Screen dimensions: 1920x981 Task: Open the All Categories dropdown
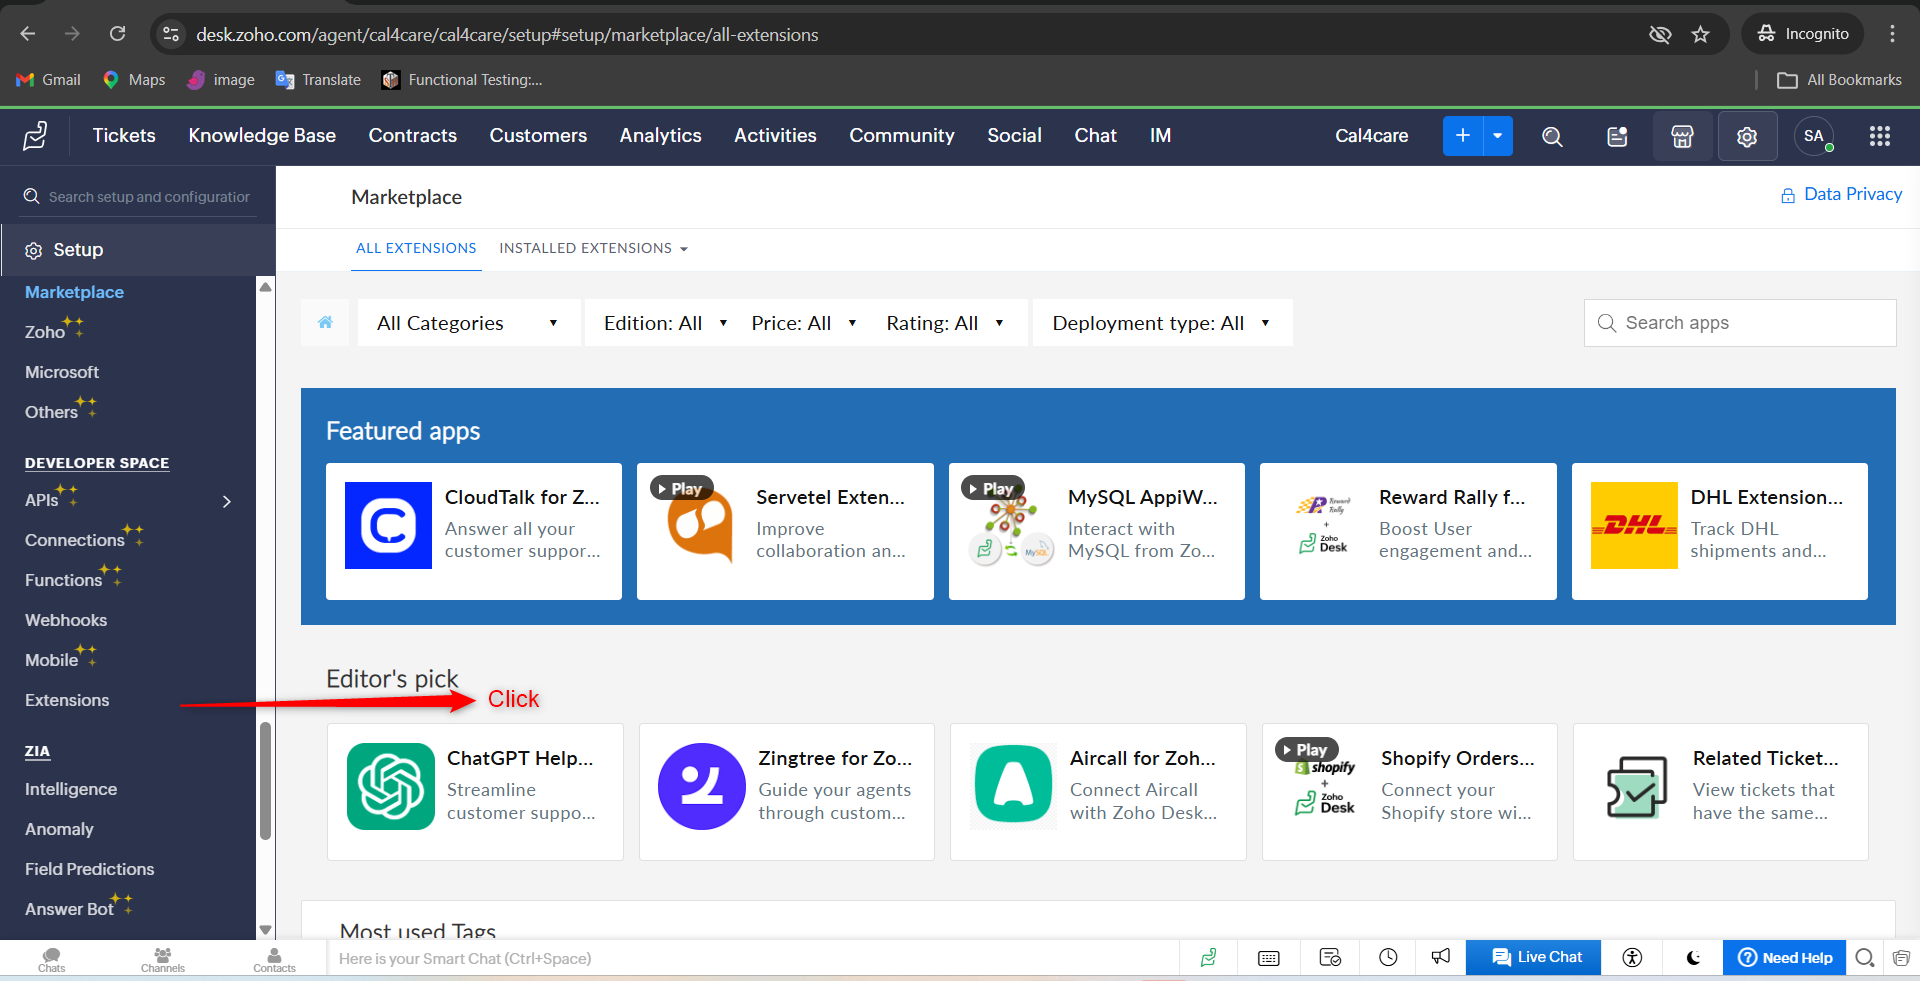tap(468, 323)
